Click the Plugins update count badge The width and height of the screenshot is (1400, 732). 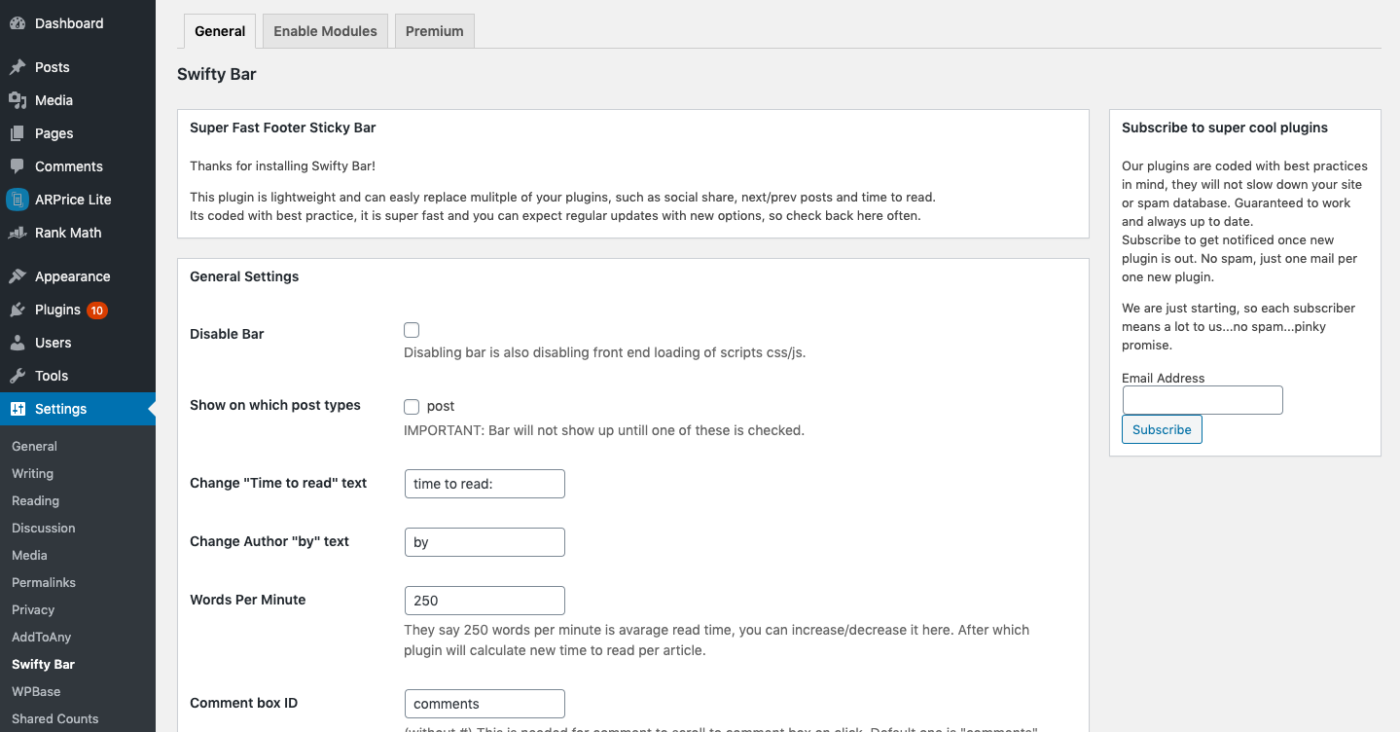coord(97,310)
